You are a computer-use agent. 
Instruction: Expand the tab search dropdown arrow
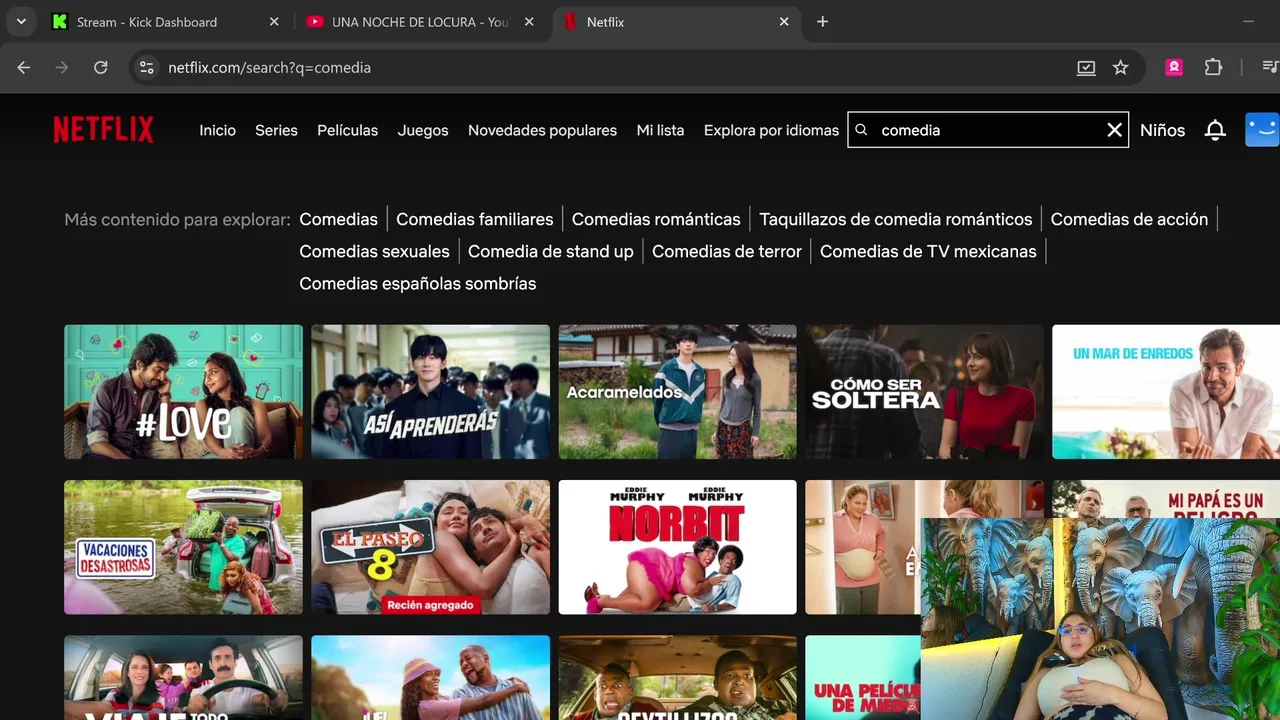[21, 22]
